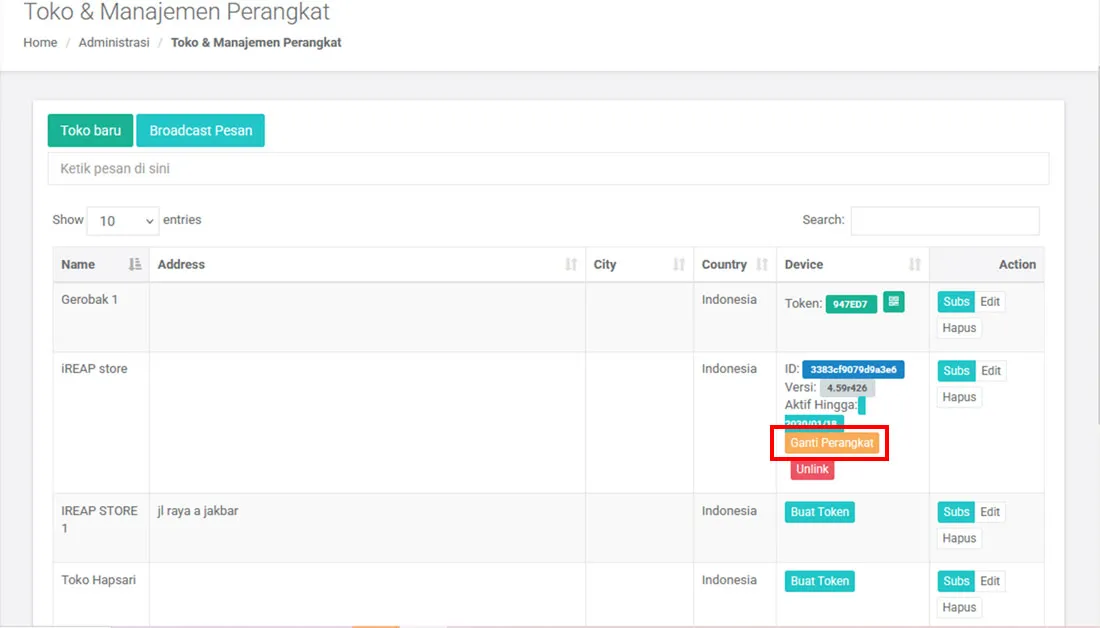Click Subs for IREAP STORE 1
1100x628 pixels.
click(x=956, y=512)
